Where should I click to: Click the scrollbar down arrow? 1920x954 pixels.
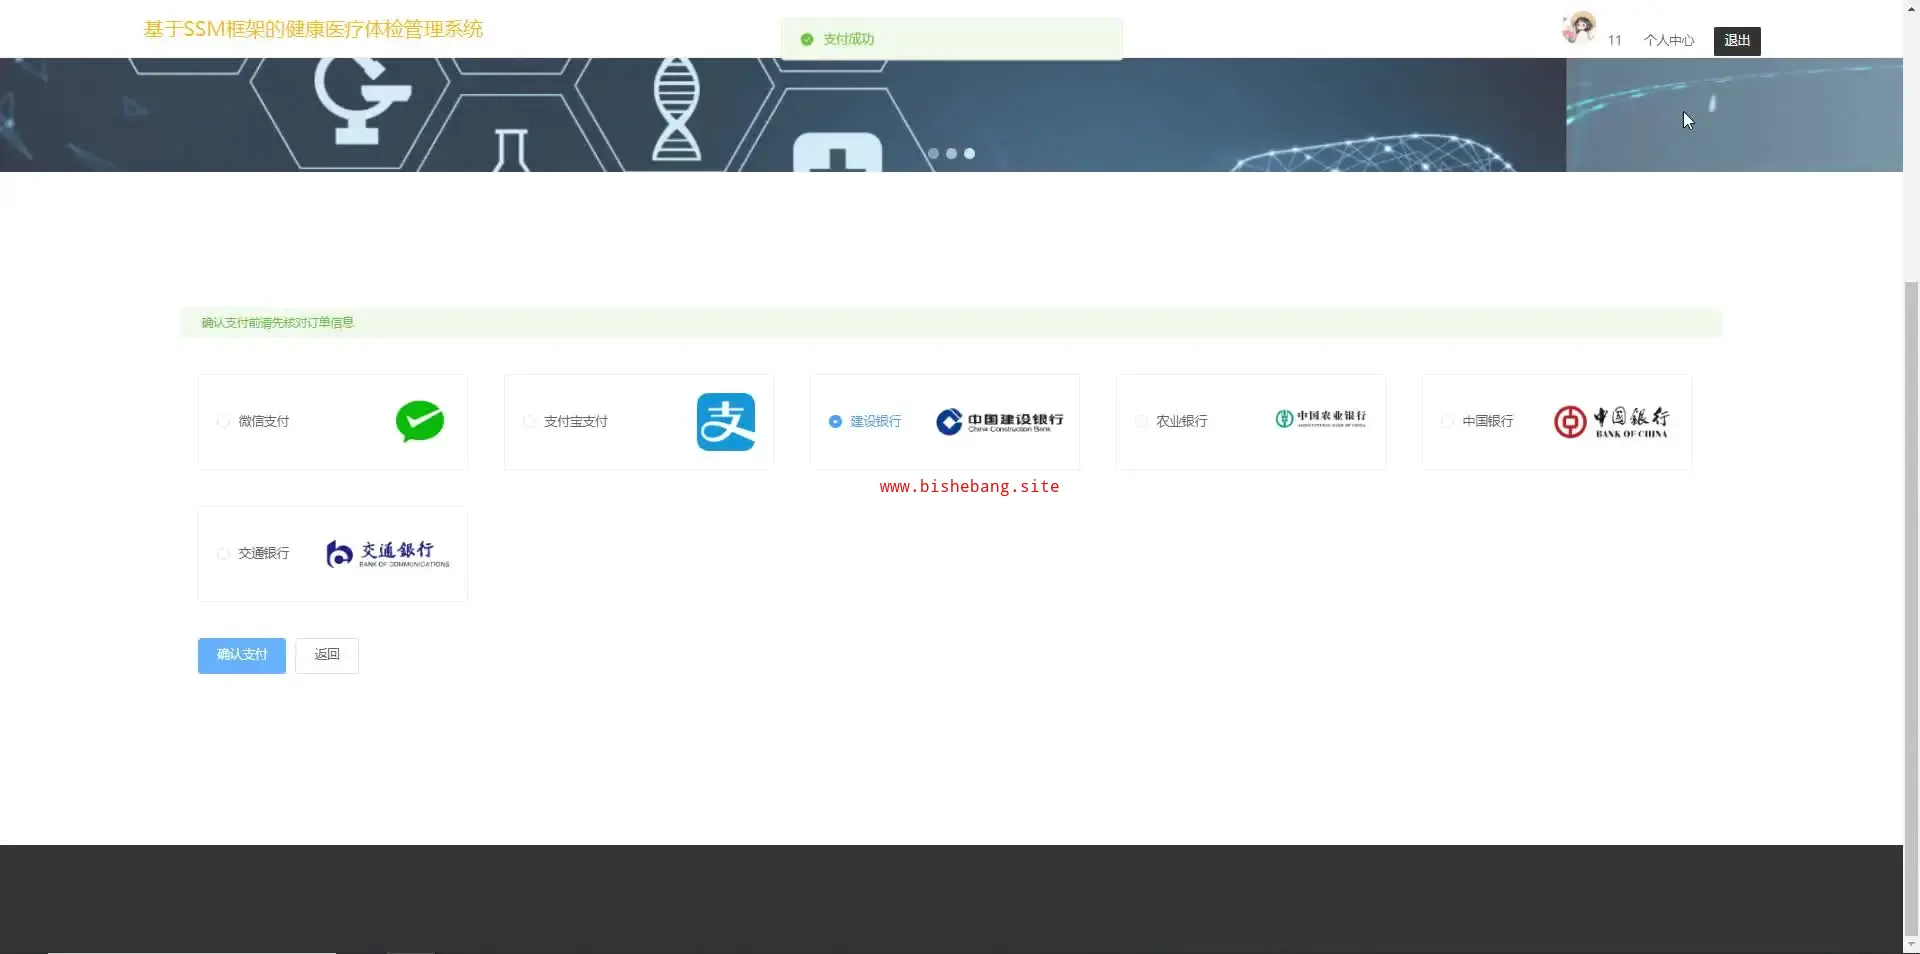point(1911,945)
